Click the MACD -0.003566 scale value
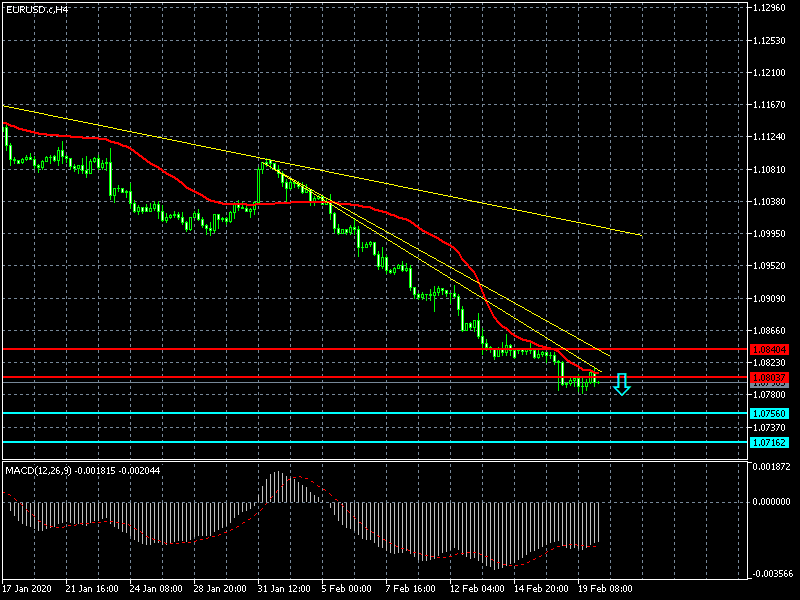800x600 pixels. click(772, 574)
